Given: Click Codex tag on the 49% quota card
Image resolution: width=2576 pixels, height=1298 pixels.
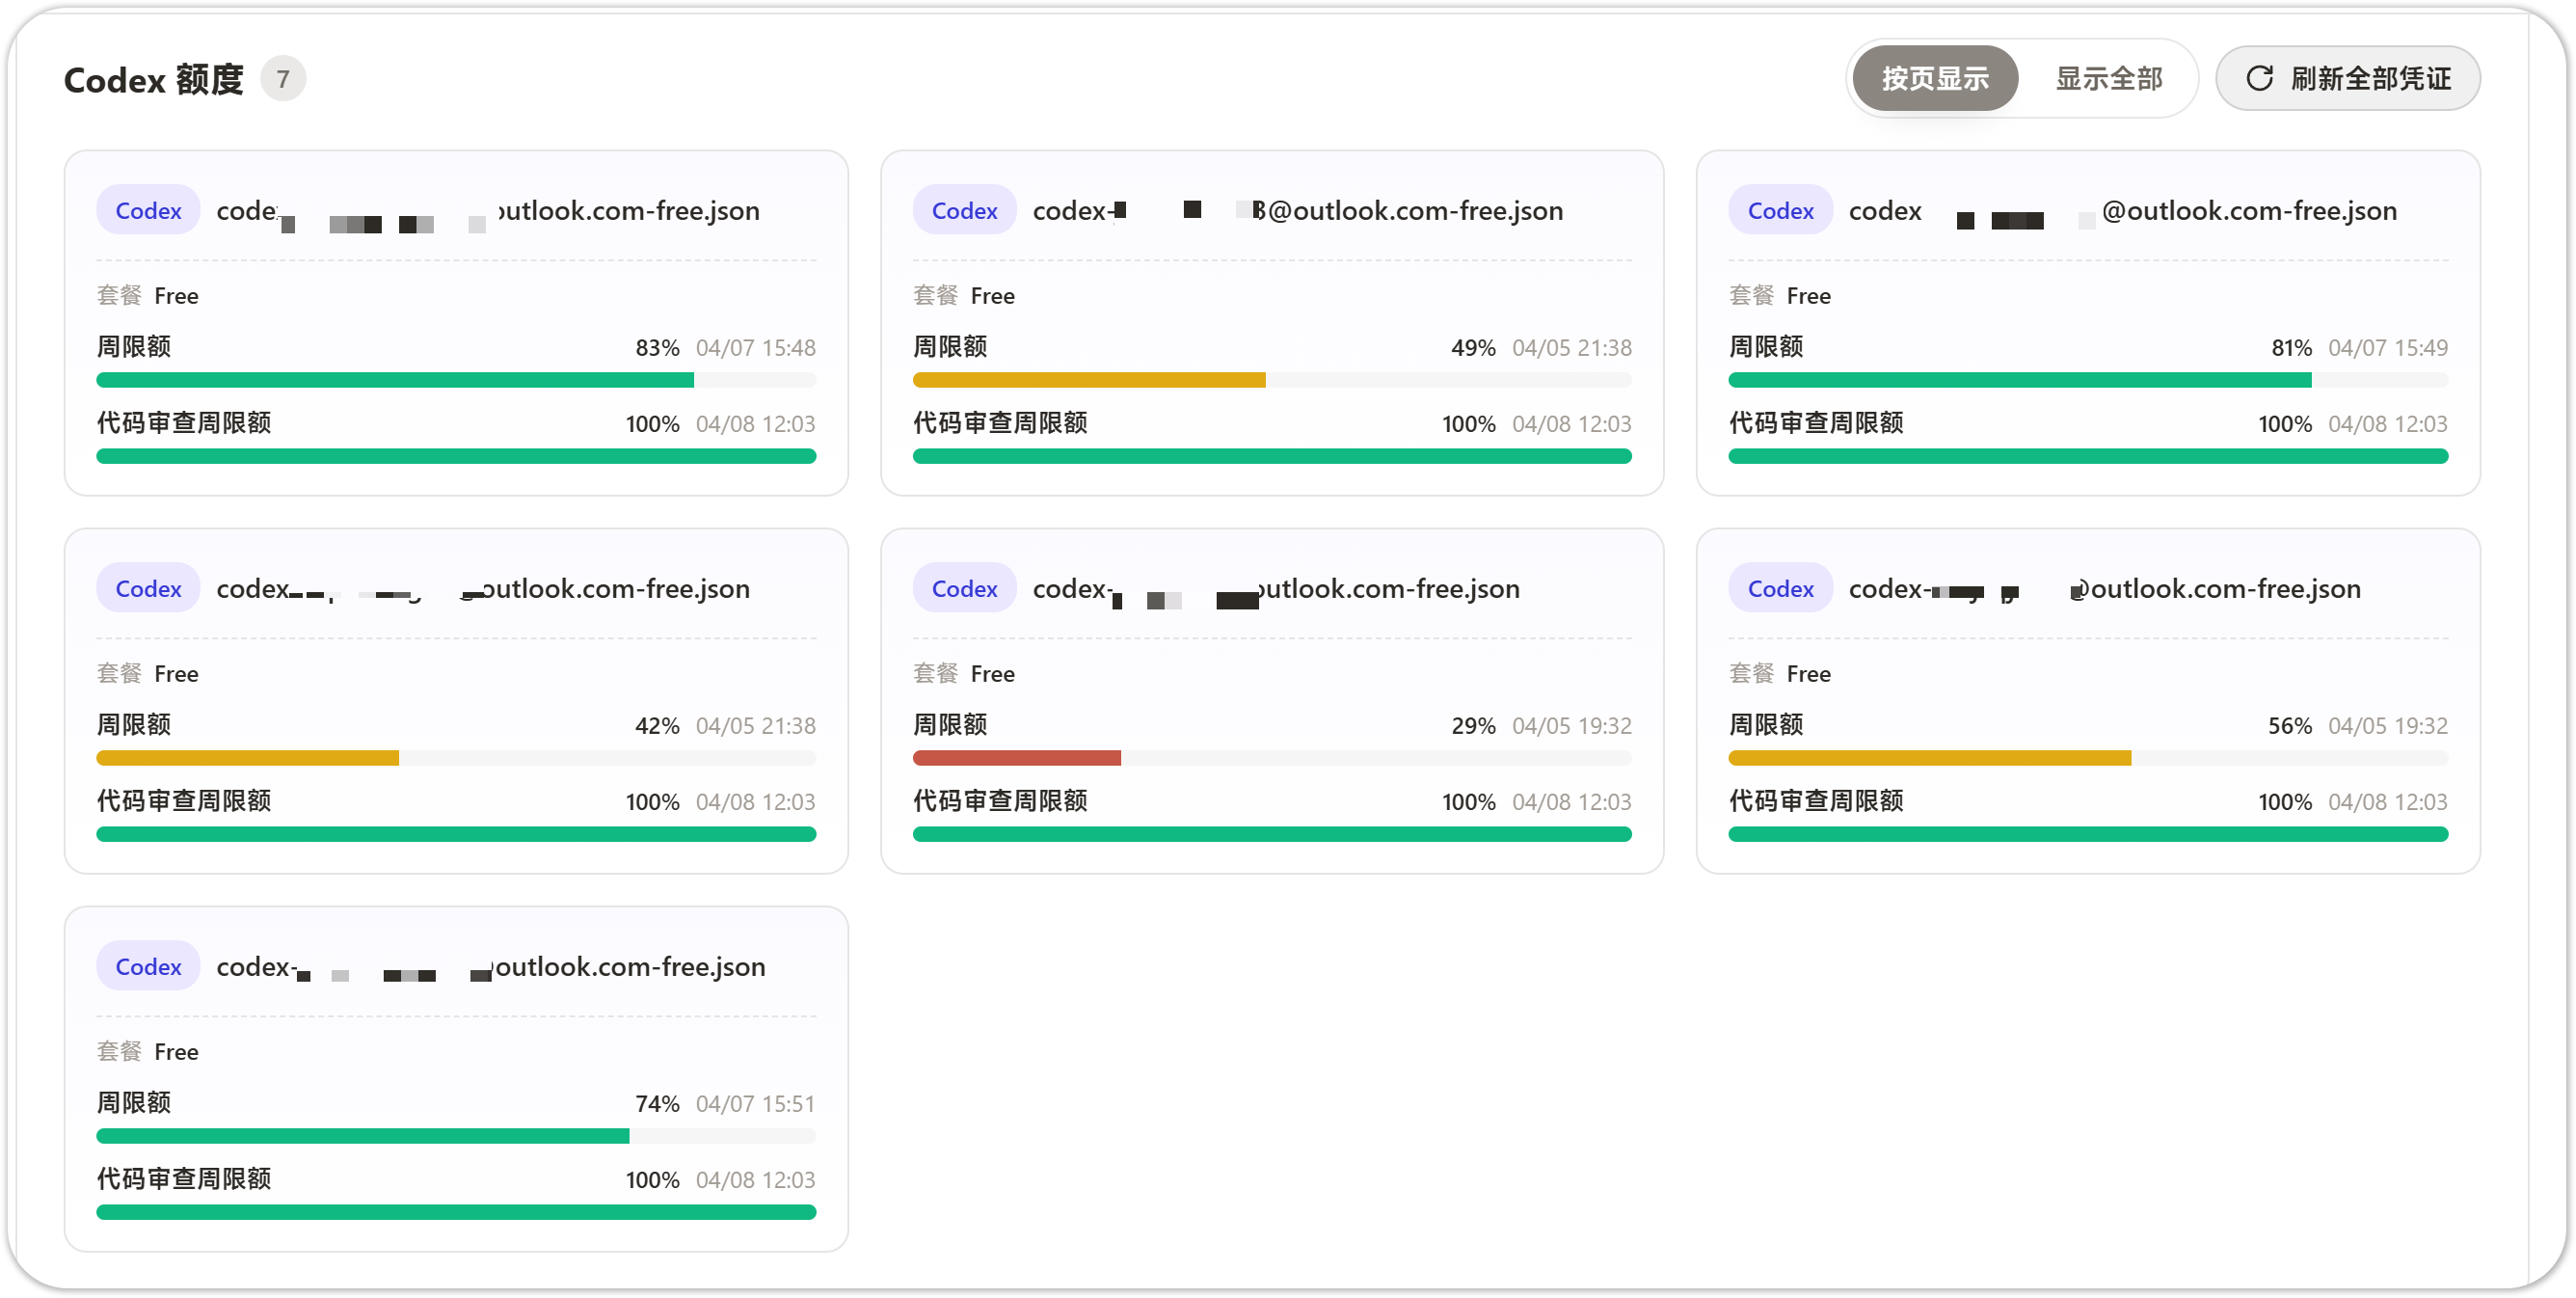Looking at the screenshot, I should [964, 210].
